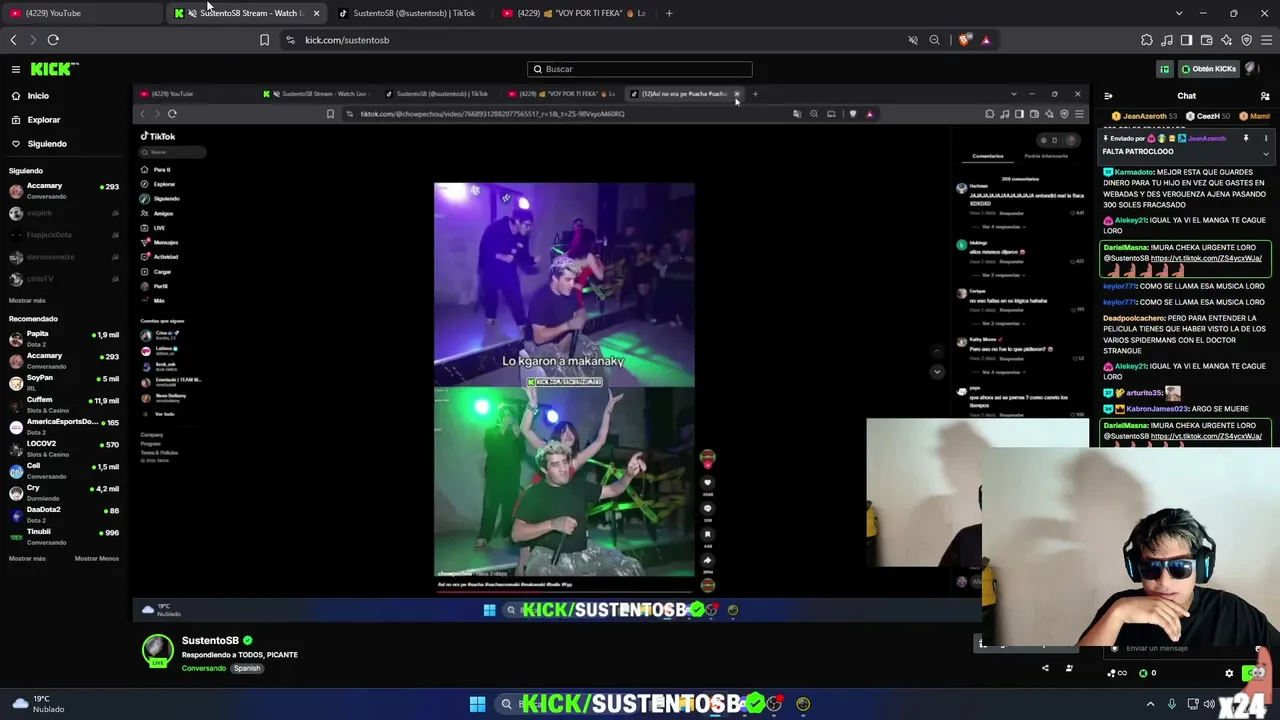Screen dimensions: 1280x720
Task: Open the Brave Shields icon
Action: click(964, 40)
